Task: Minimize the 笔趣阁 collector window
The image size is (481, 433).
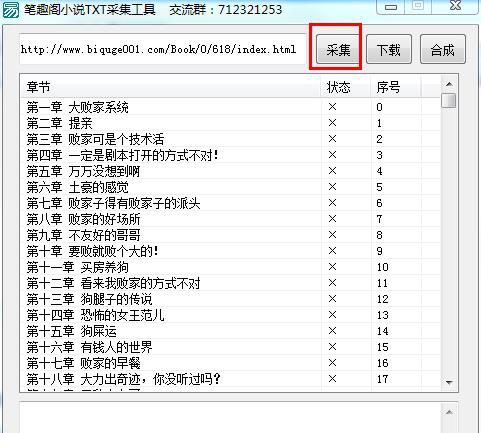Action: [x=391, y=7]
